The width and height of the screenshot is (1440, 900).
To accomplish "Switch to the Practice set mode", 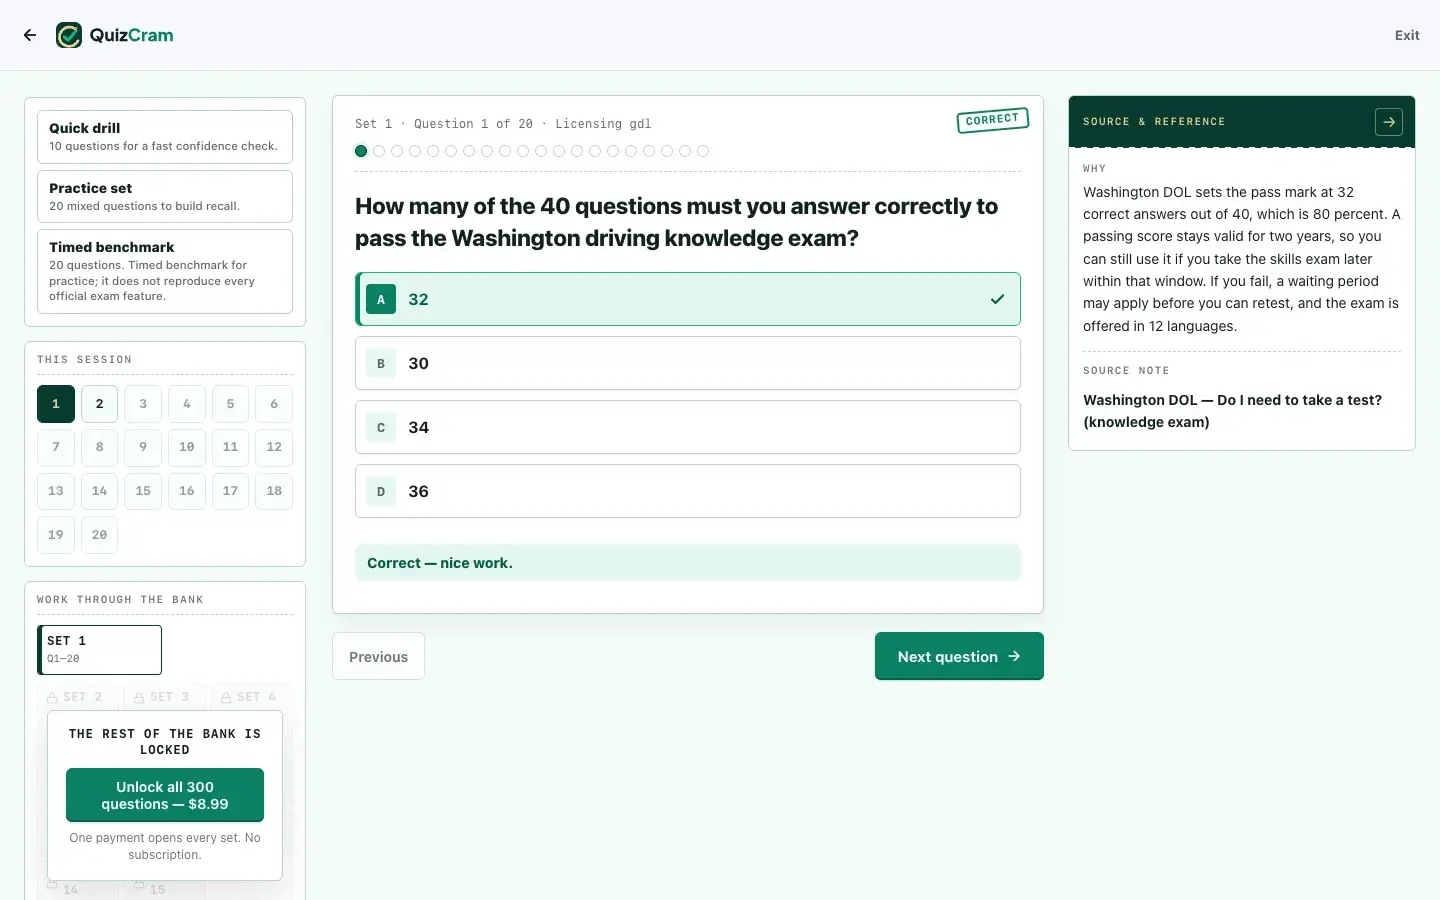I will (165, 196).
